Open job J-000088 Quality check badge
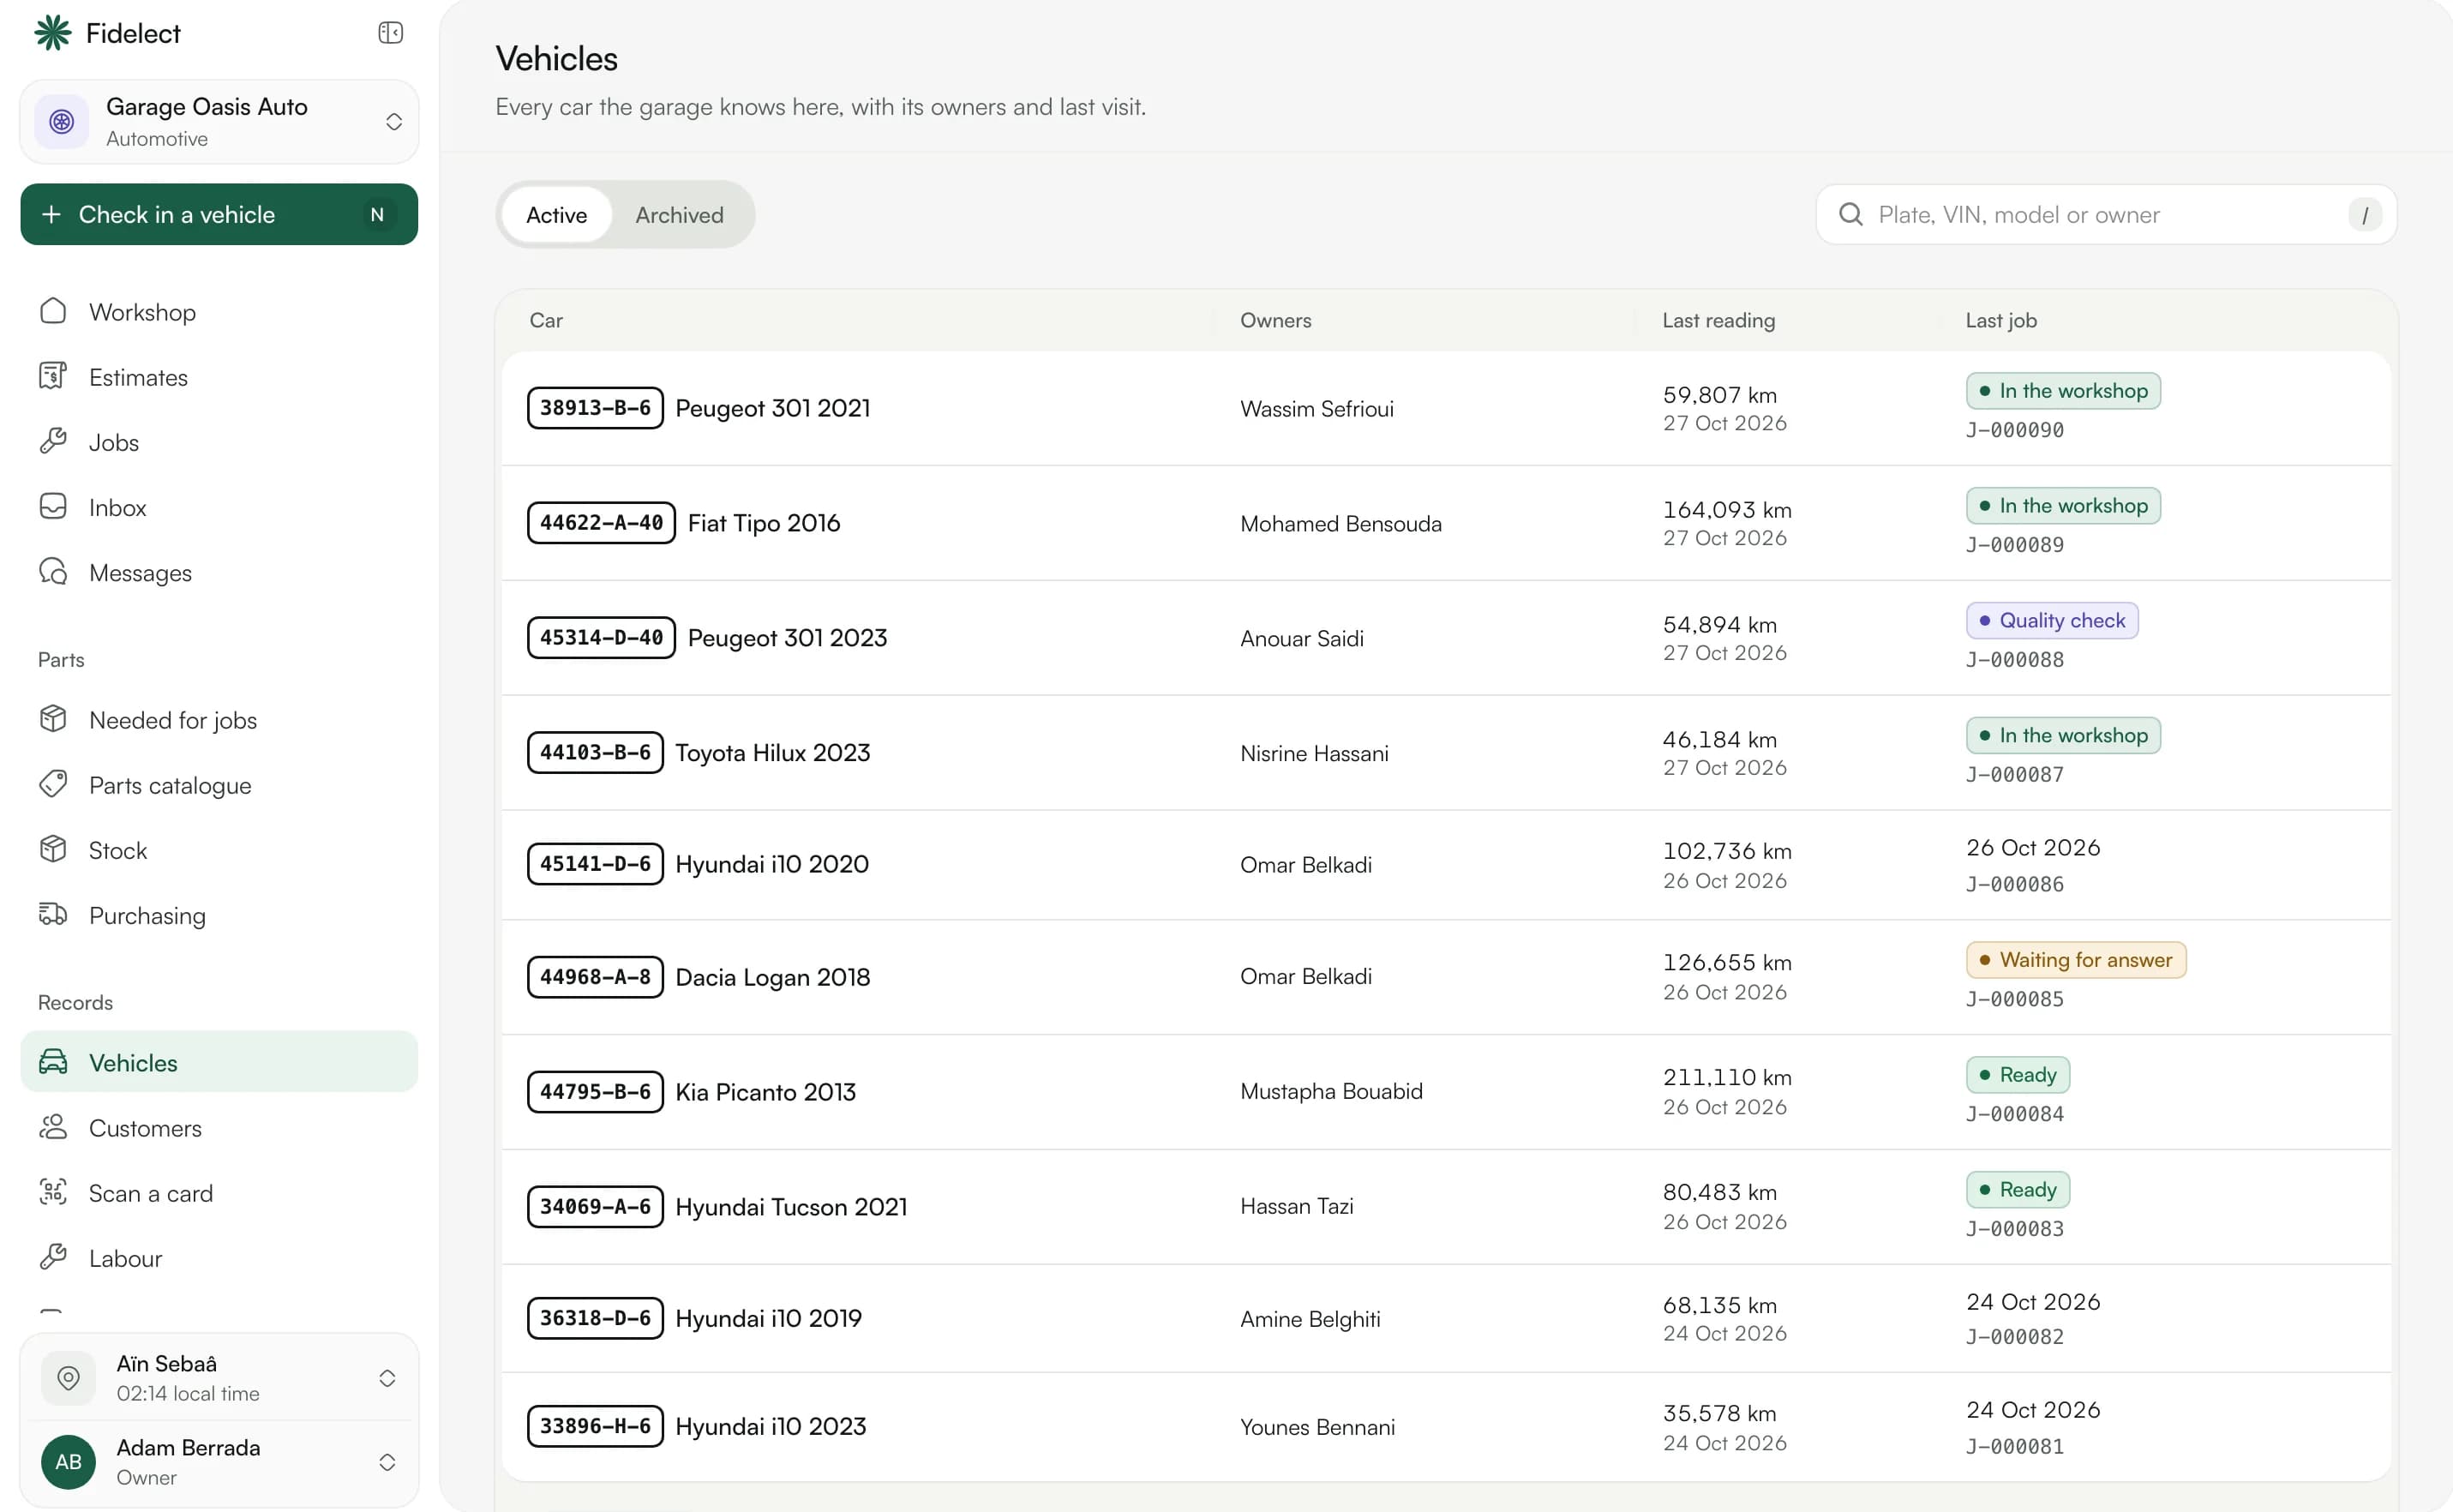Viewport: 2453px width, 1512px height. coord(2052,621)
